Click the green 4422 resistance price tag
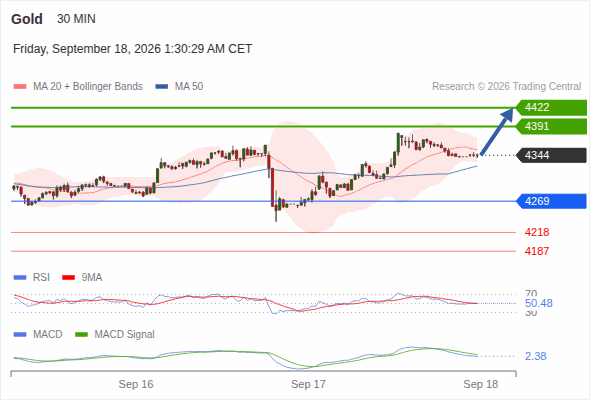Screen dimensions: 590x400 click(551, 108)
